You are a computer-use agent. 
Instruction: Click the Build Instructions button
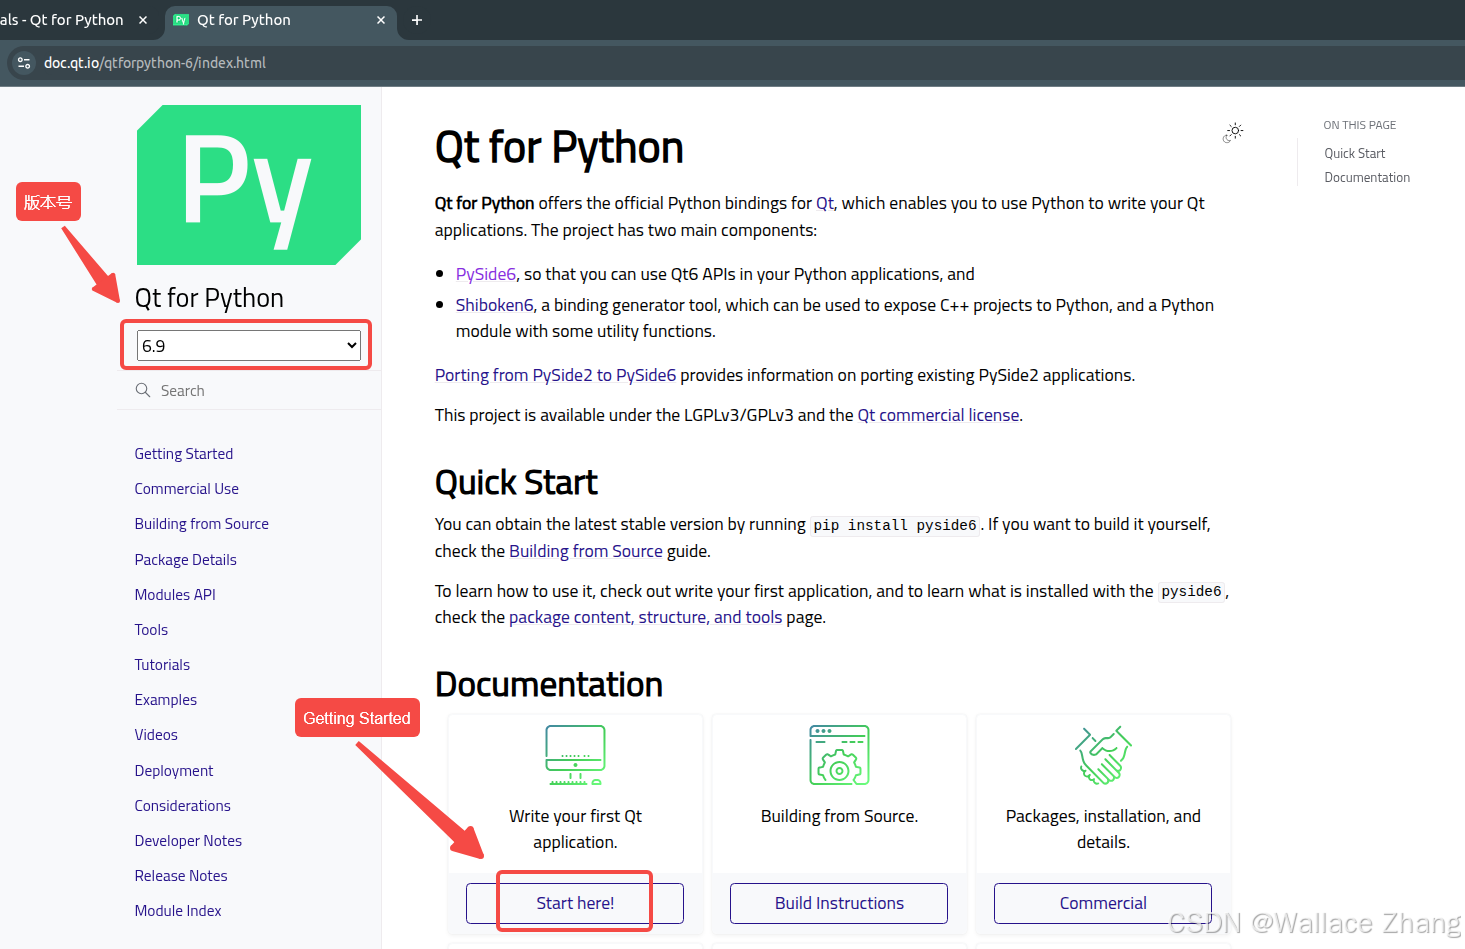[x=839, y=903]
